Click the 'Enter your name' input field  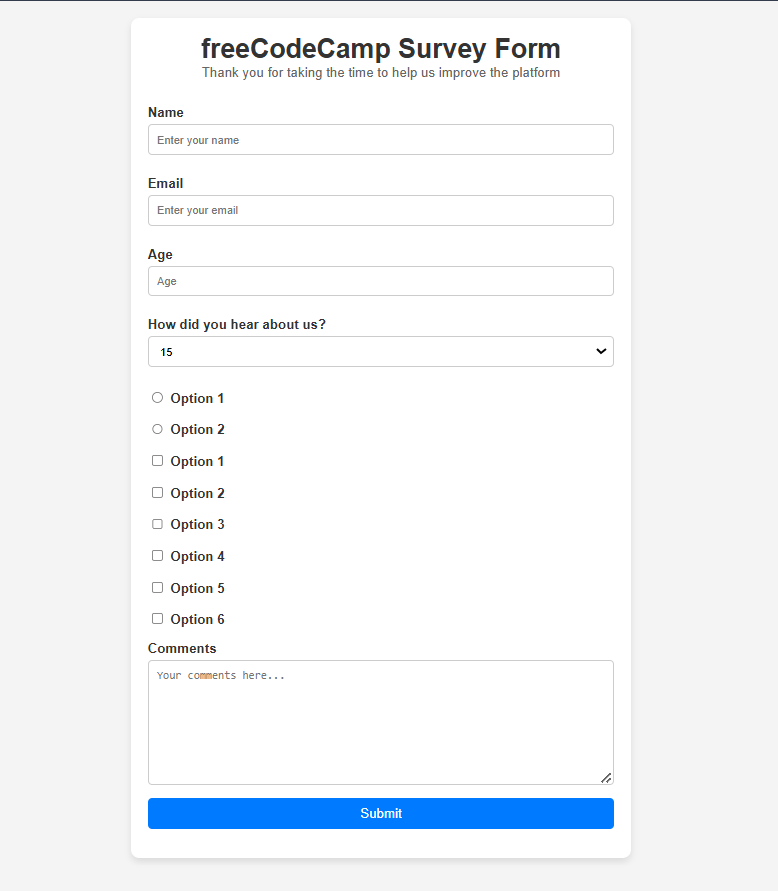click(x=380, y=139)
